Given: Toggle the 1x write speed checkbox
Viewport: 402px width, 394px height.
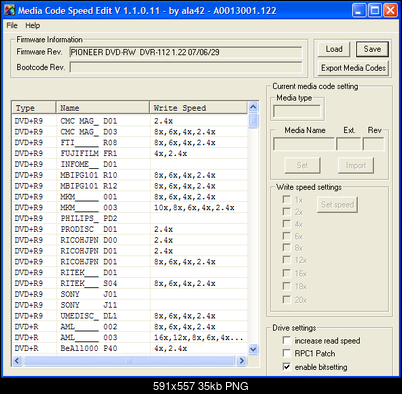Looking at the screenshot, I should point(286,200).
